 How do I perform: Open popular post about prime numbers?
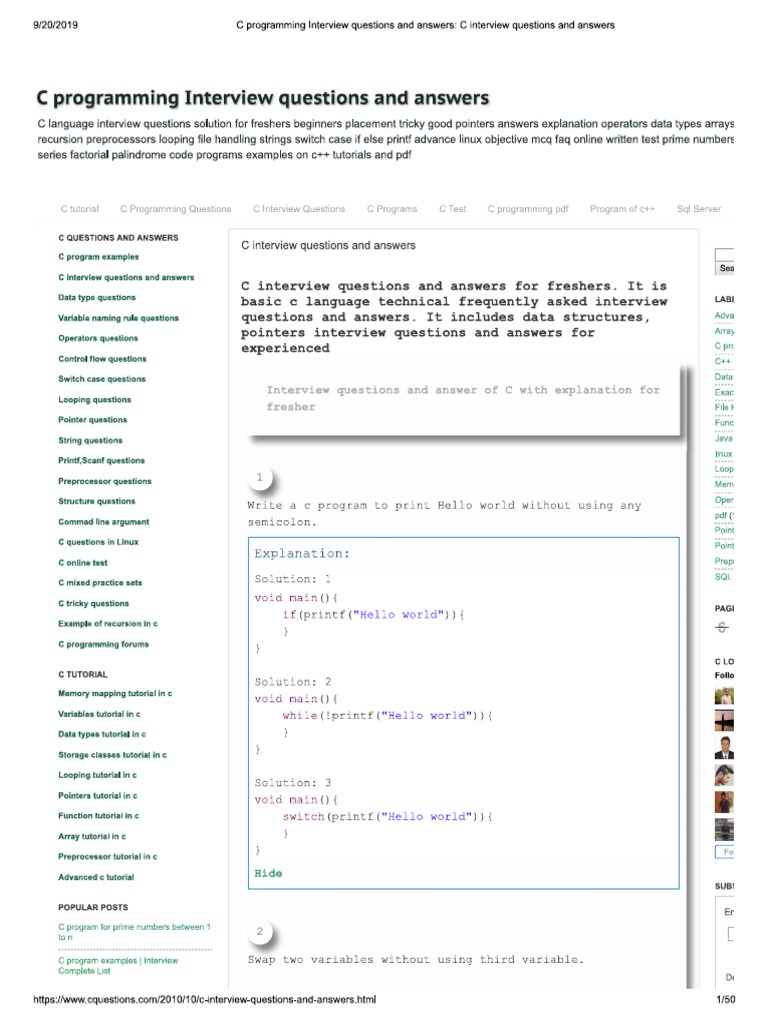(135, 932)
